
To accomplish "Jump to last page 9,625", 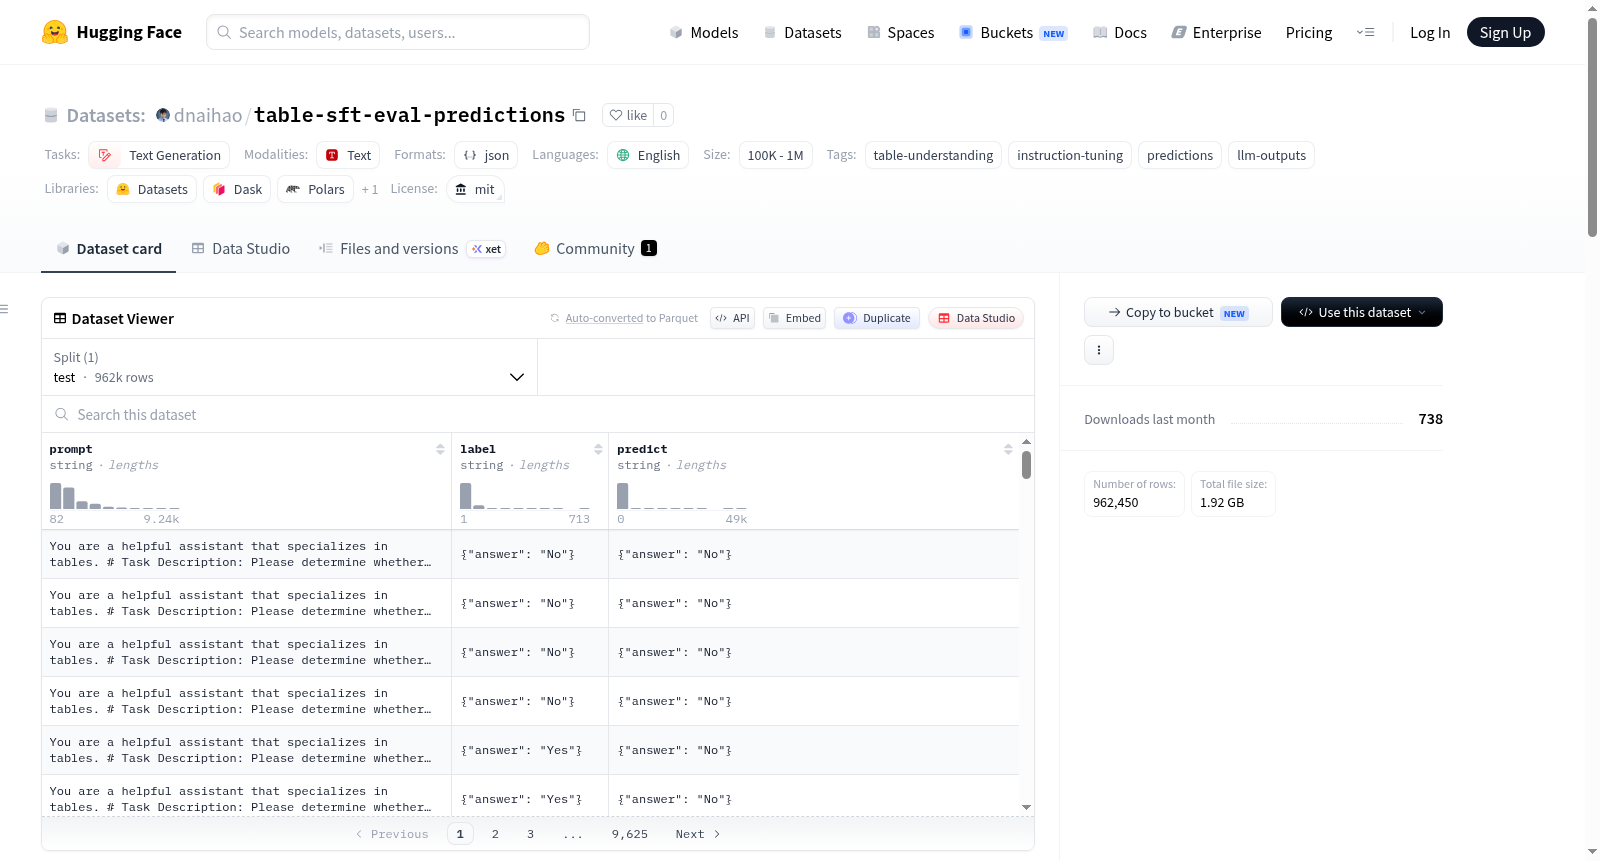I will pyautogui.click(x=630, y=834).
